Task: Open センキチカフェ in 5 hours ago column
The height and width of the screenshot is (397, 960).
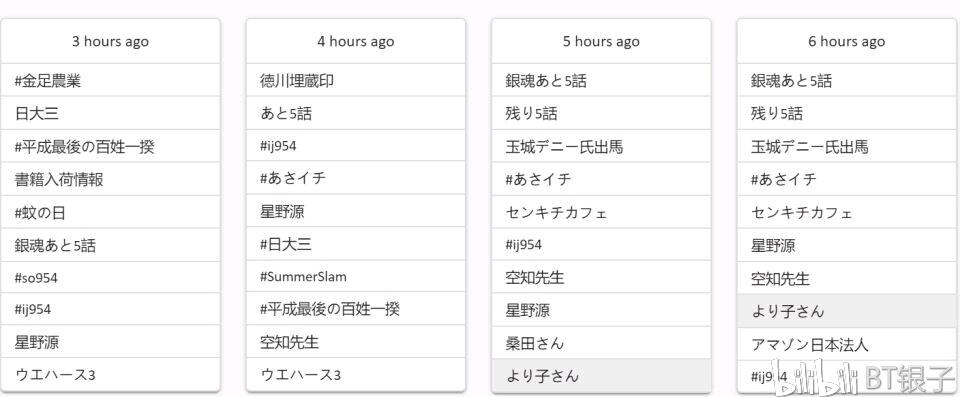Action: 601,212
